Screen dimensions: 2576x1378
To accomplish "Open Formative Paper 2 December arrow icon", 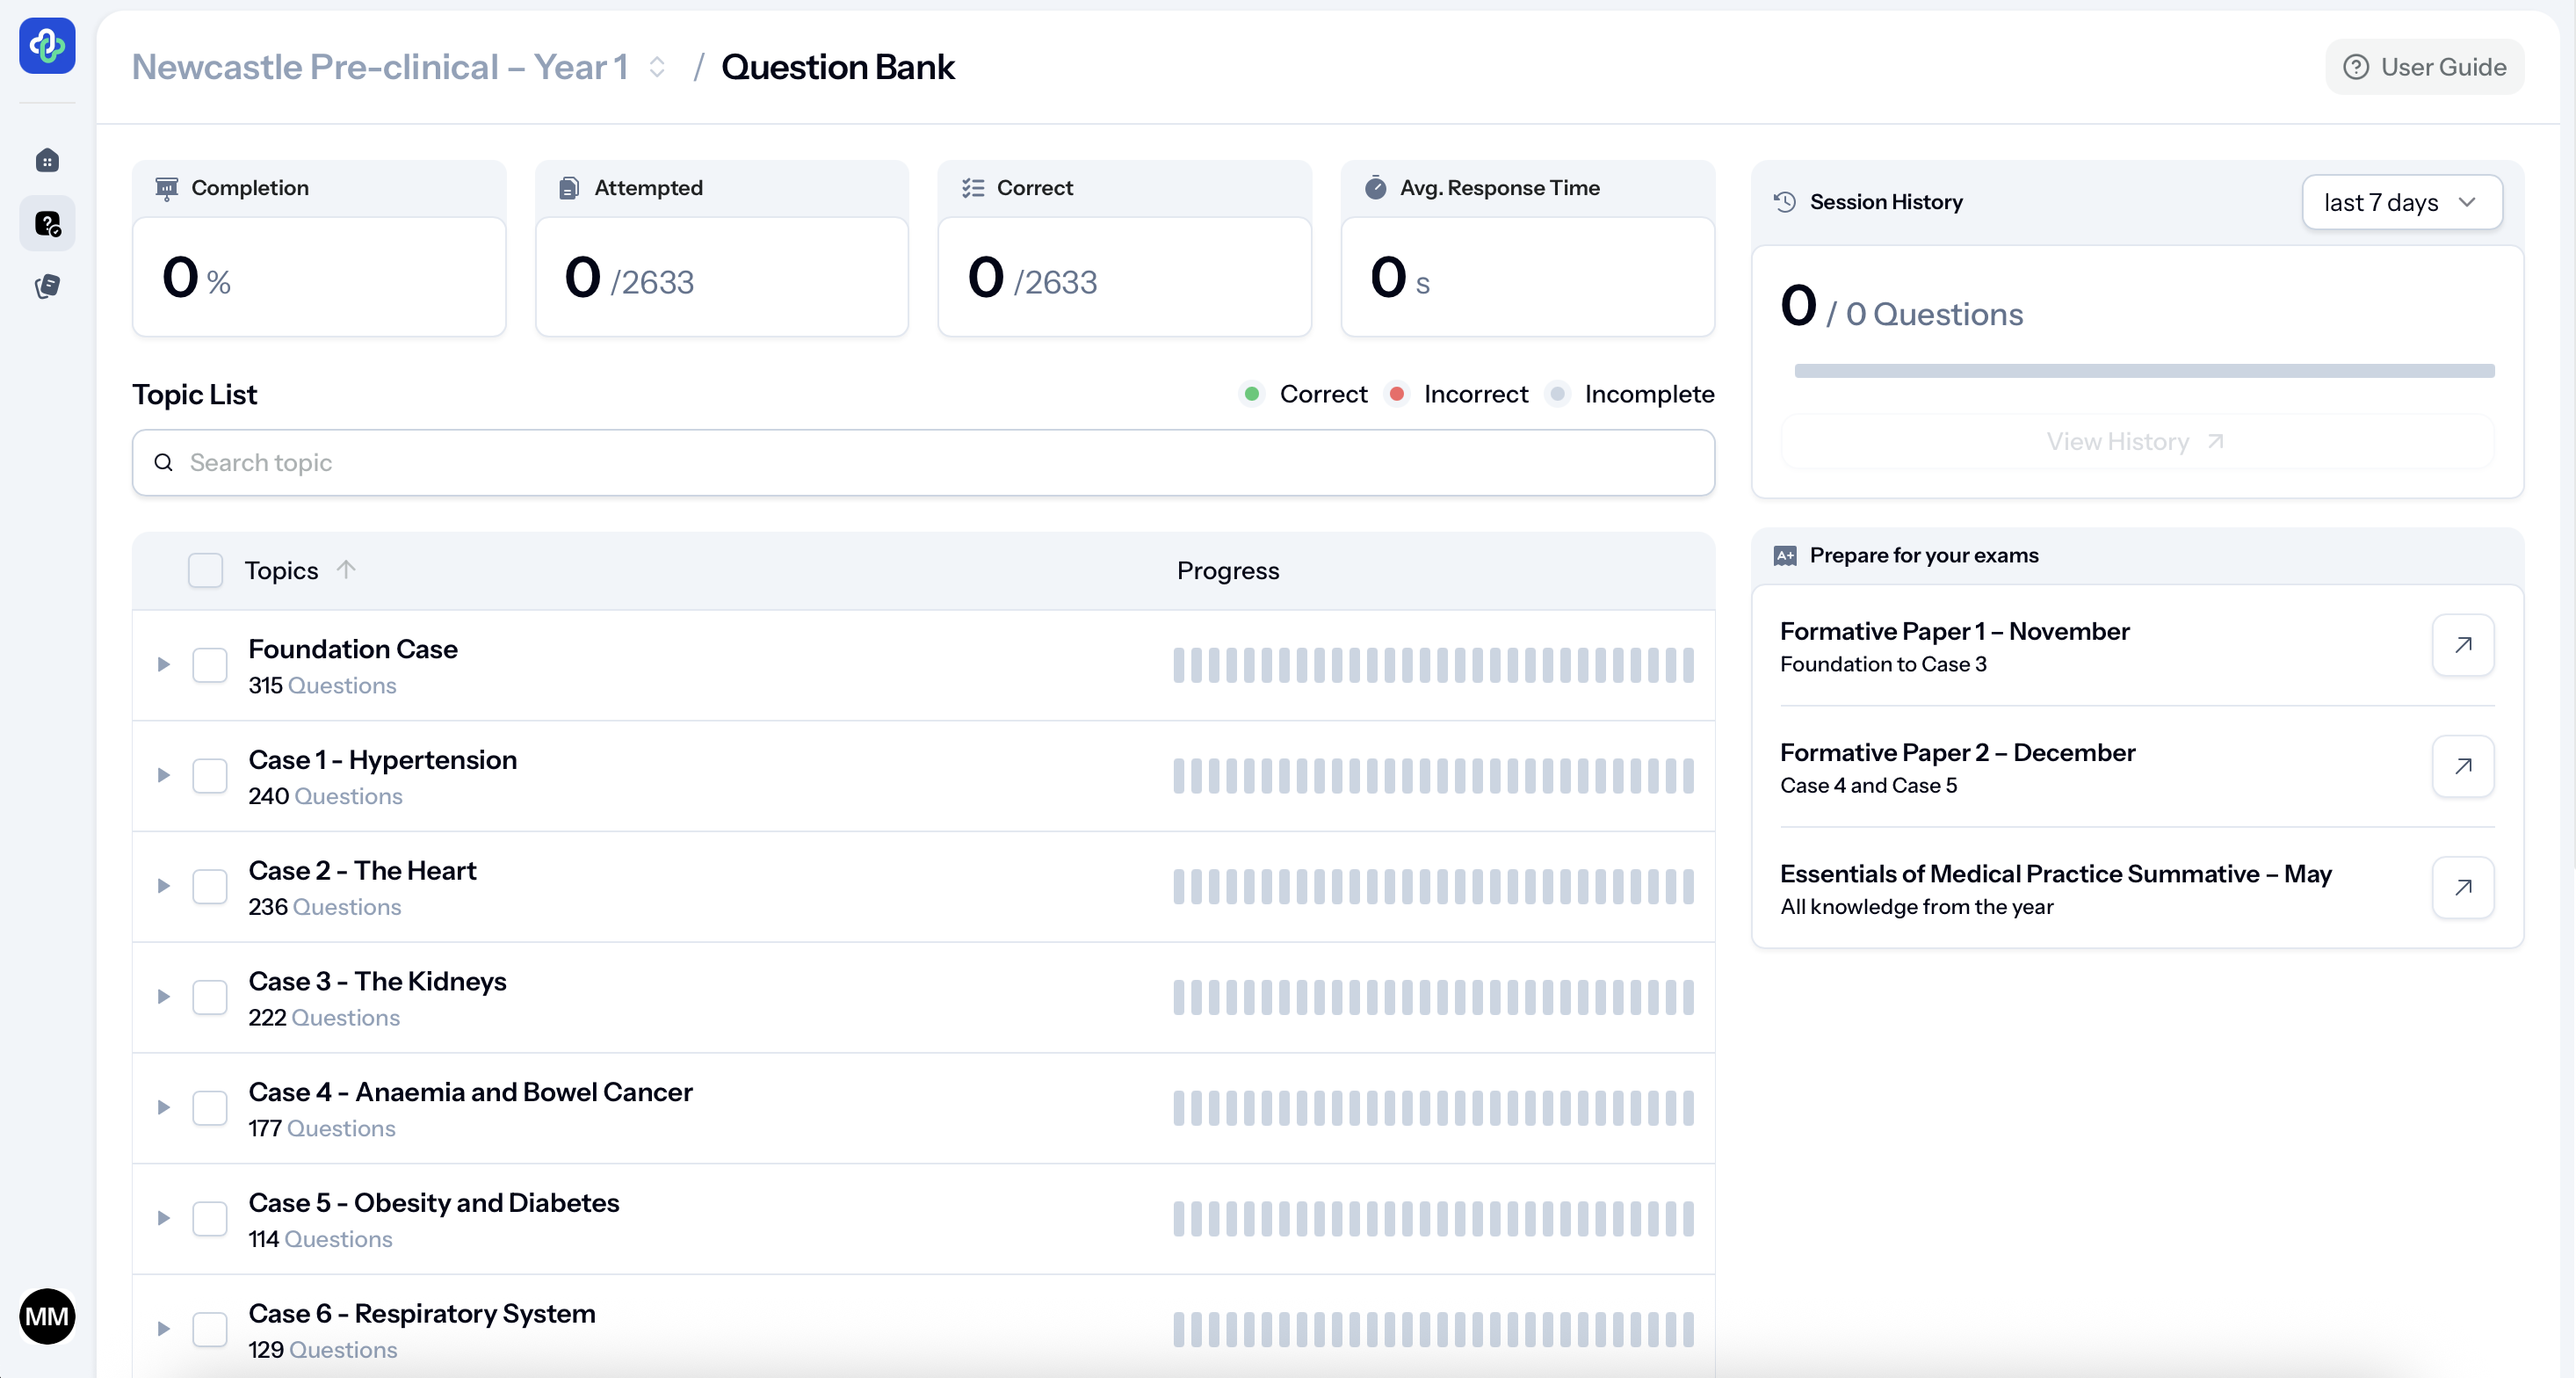I will pos(2462,766).
